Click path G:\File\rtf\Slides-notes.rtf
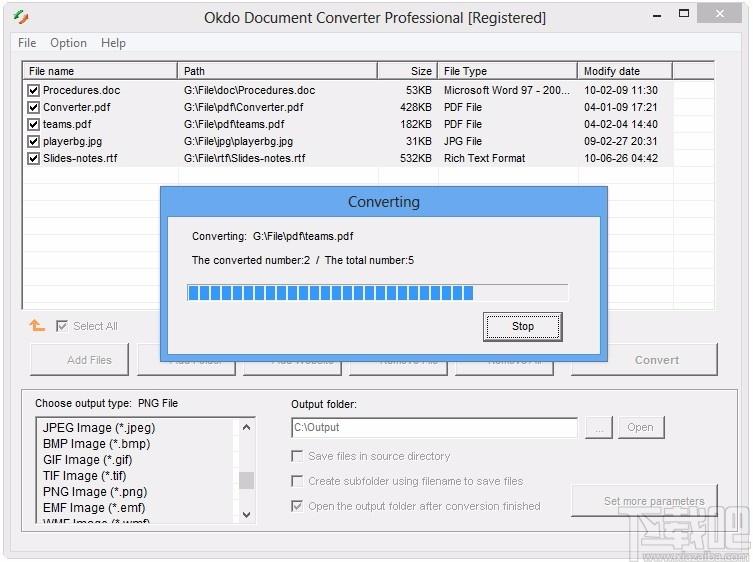753x562 pixels. 244,158
